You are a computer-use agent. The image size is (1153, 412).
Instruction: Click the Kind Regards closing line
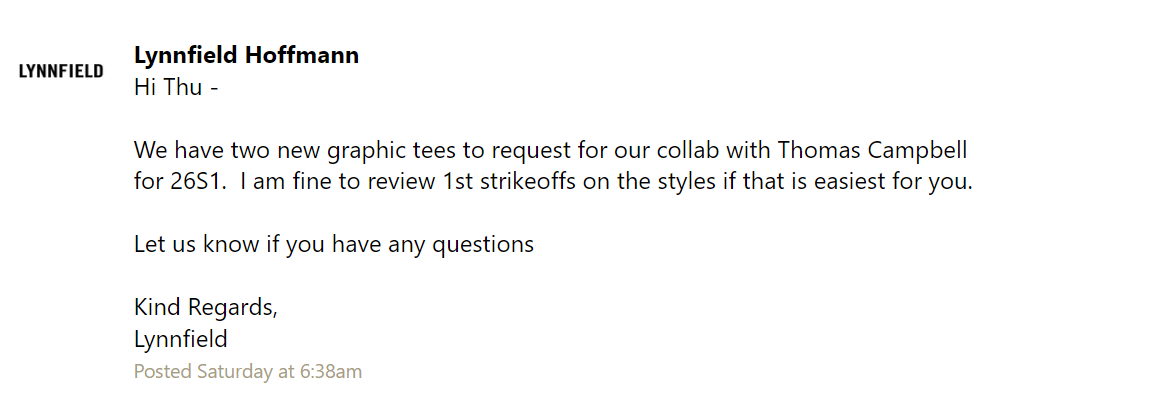(206, 308)
